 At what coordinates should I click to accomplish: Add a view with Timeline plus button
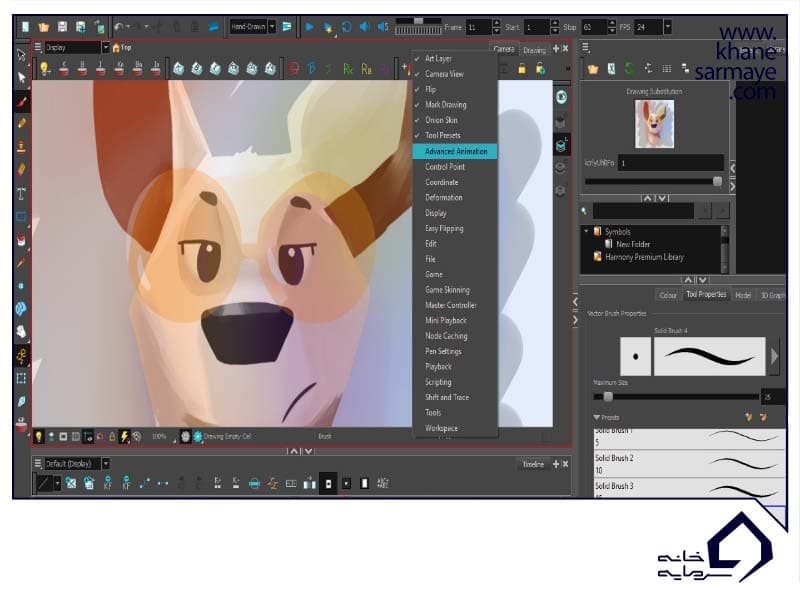pyautogui.click(x=556, y=464)
